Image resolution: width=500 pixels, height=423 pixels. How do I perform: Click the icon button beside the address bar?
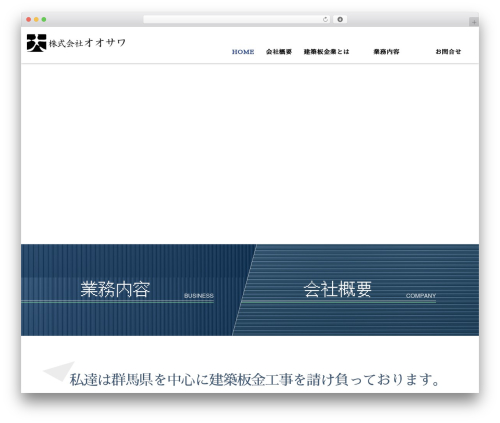click(340, 20)
